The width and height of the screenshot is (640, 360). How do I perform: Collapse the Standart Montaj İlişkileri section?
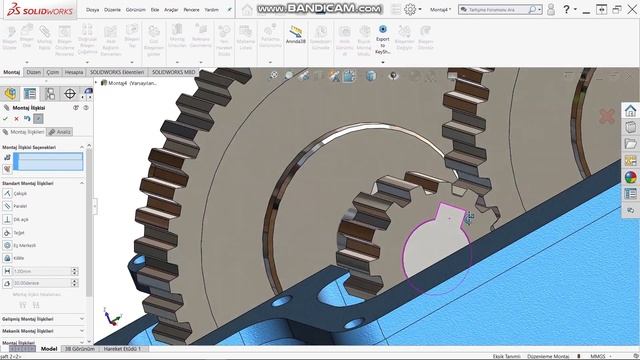point(82,183)
